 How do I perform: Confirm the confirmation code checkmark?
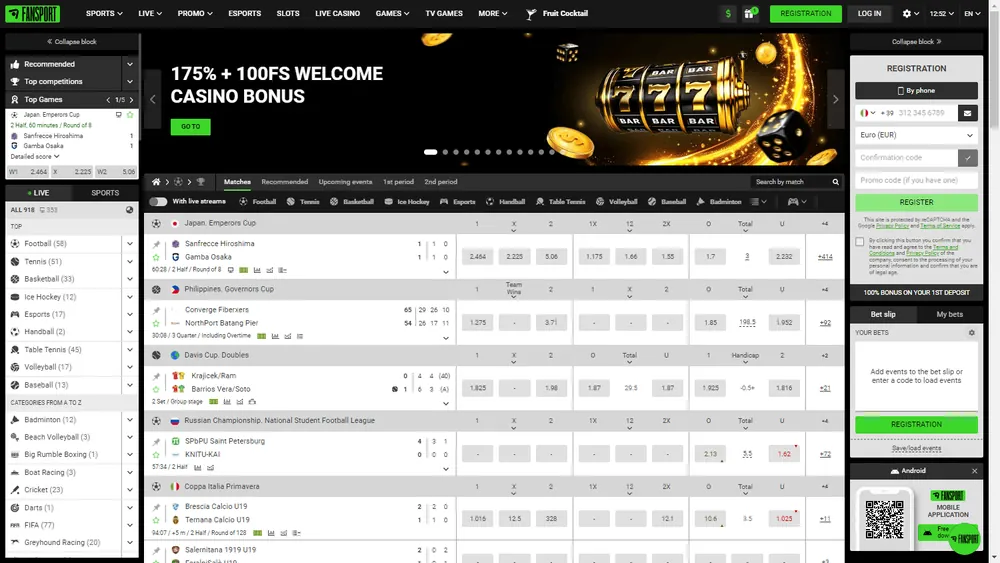(x=967, y=157)
